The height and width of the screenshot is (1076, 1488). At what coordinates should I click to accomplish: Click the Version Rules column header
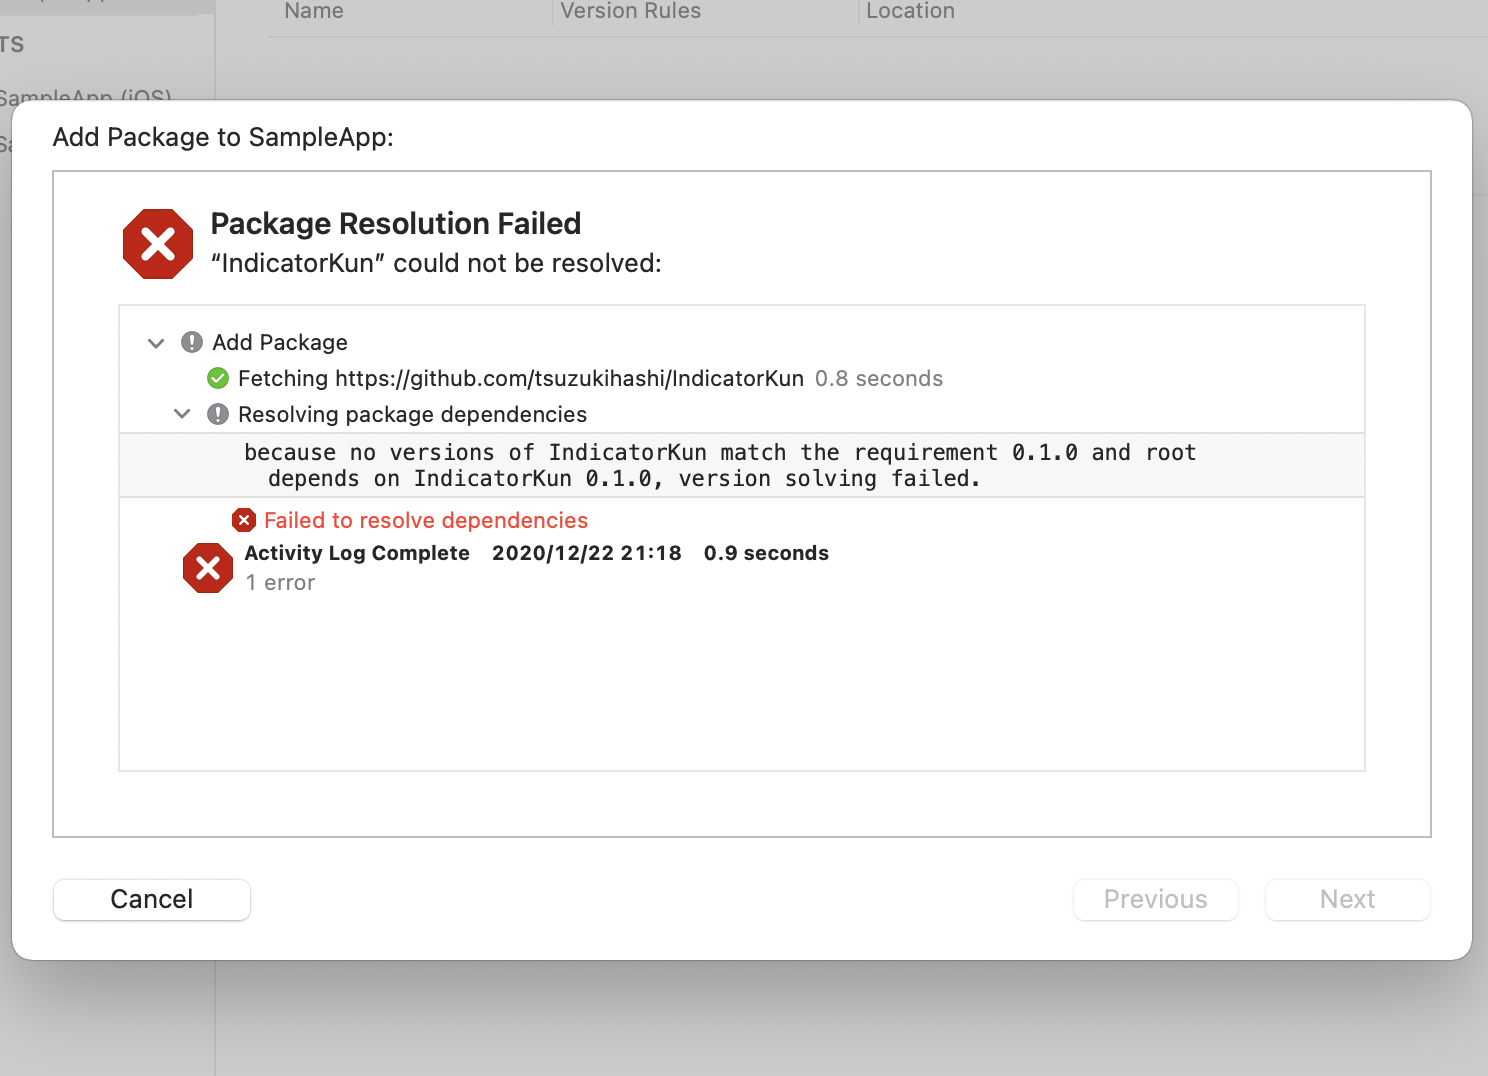tap(630, 12)
